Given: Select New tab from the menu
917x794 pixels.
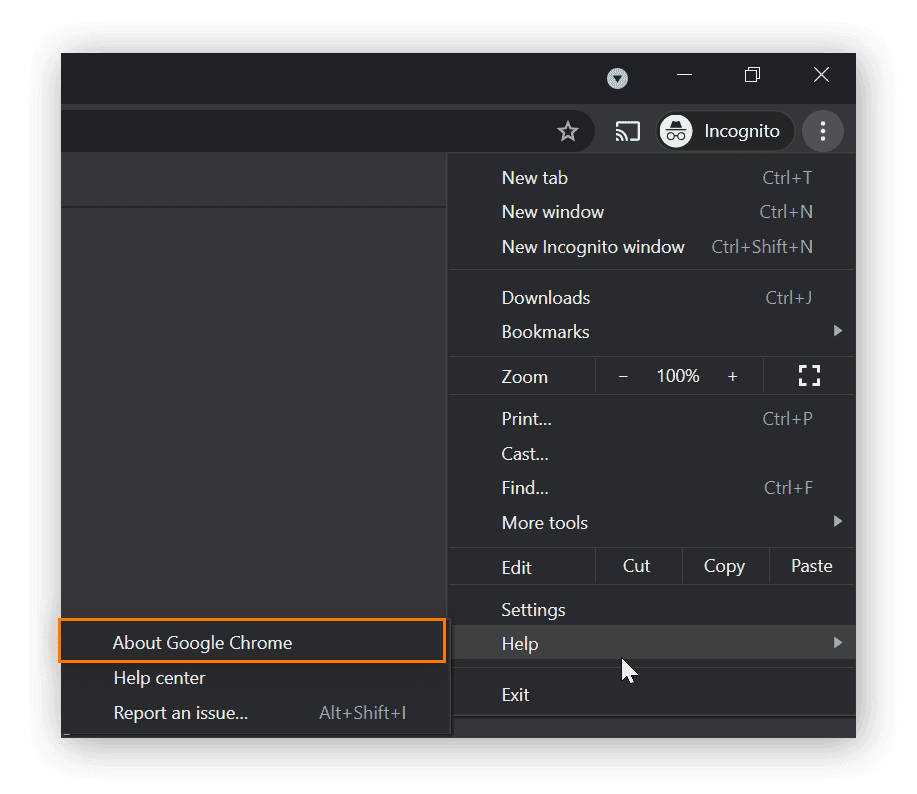Looking at the screenshot, I should (651, 178).
